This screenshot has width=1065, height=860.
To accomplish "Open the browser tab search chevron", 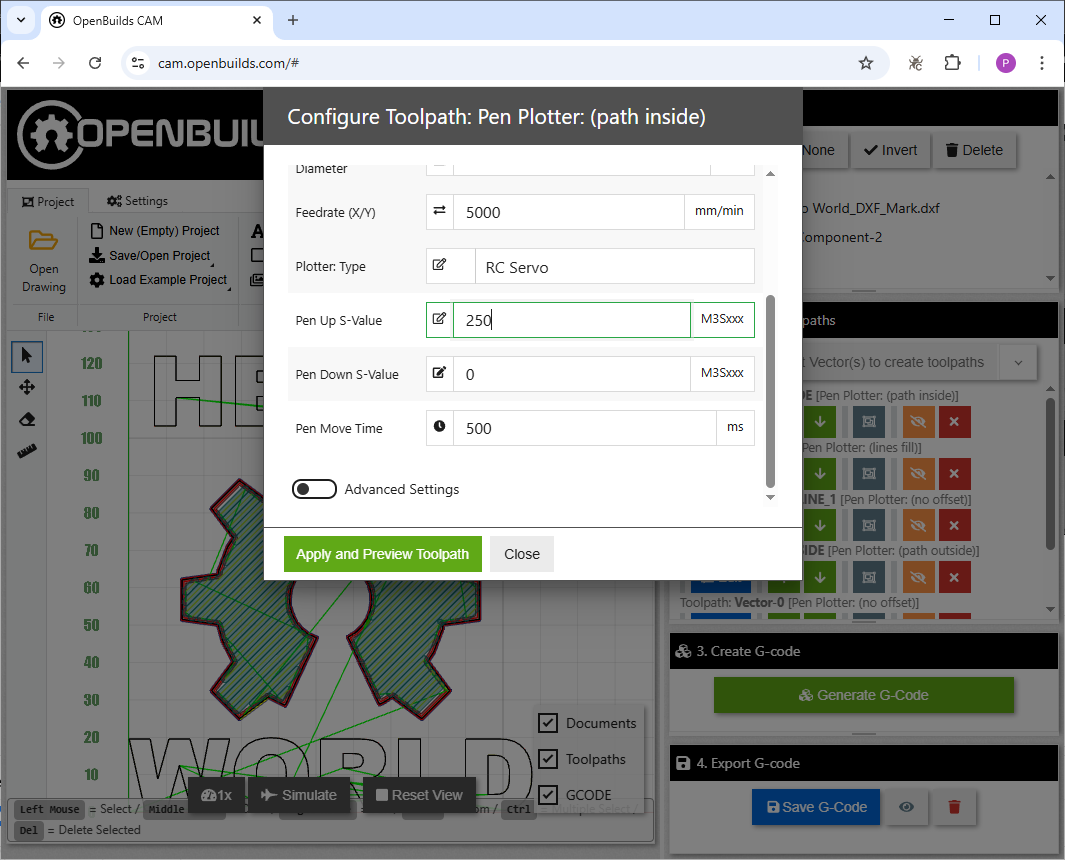I will (x=21, y=20).
